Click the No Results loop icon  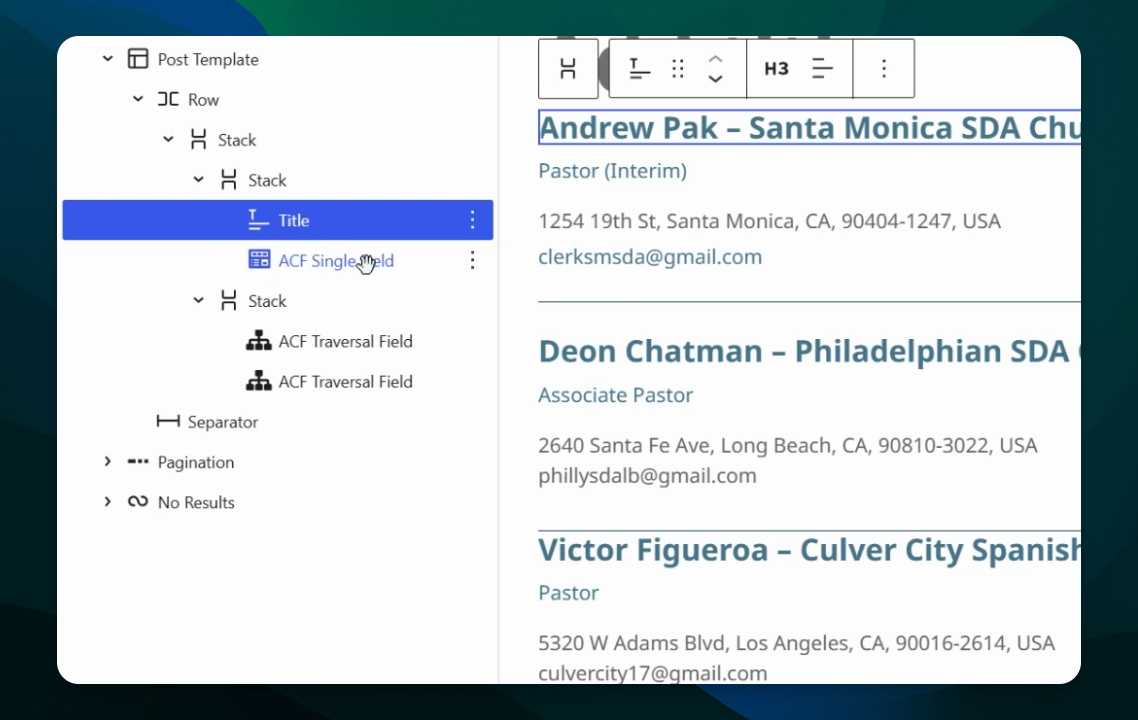coord(138,502)
